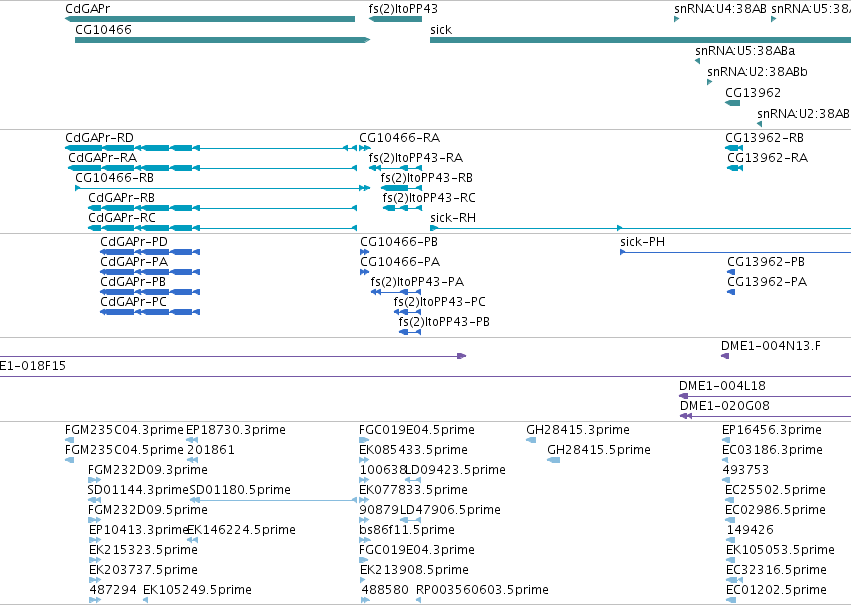
Task: Select the CG13962-PA protein label
Action: tap(767, 282)
